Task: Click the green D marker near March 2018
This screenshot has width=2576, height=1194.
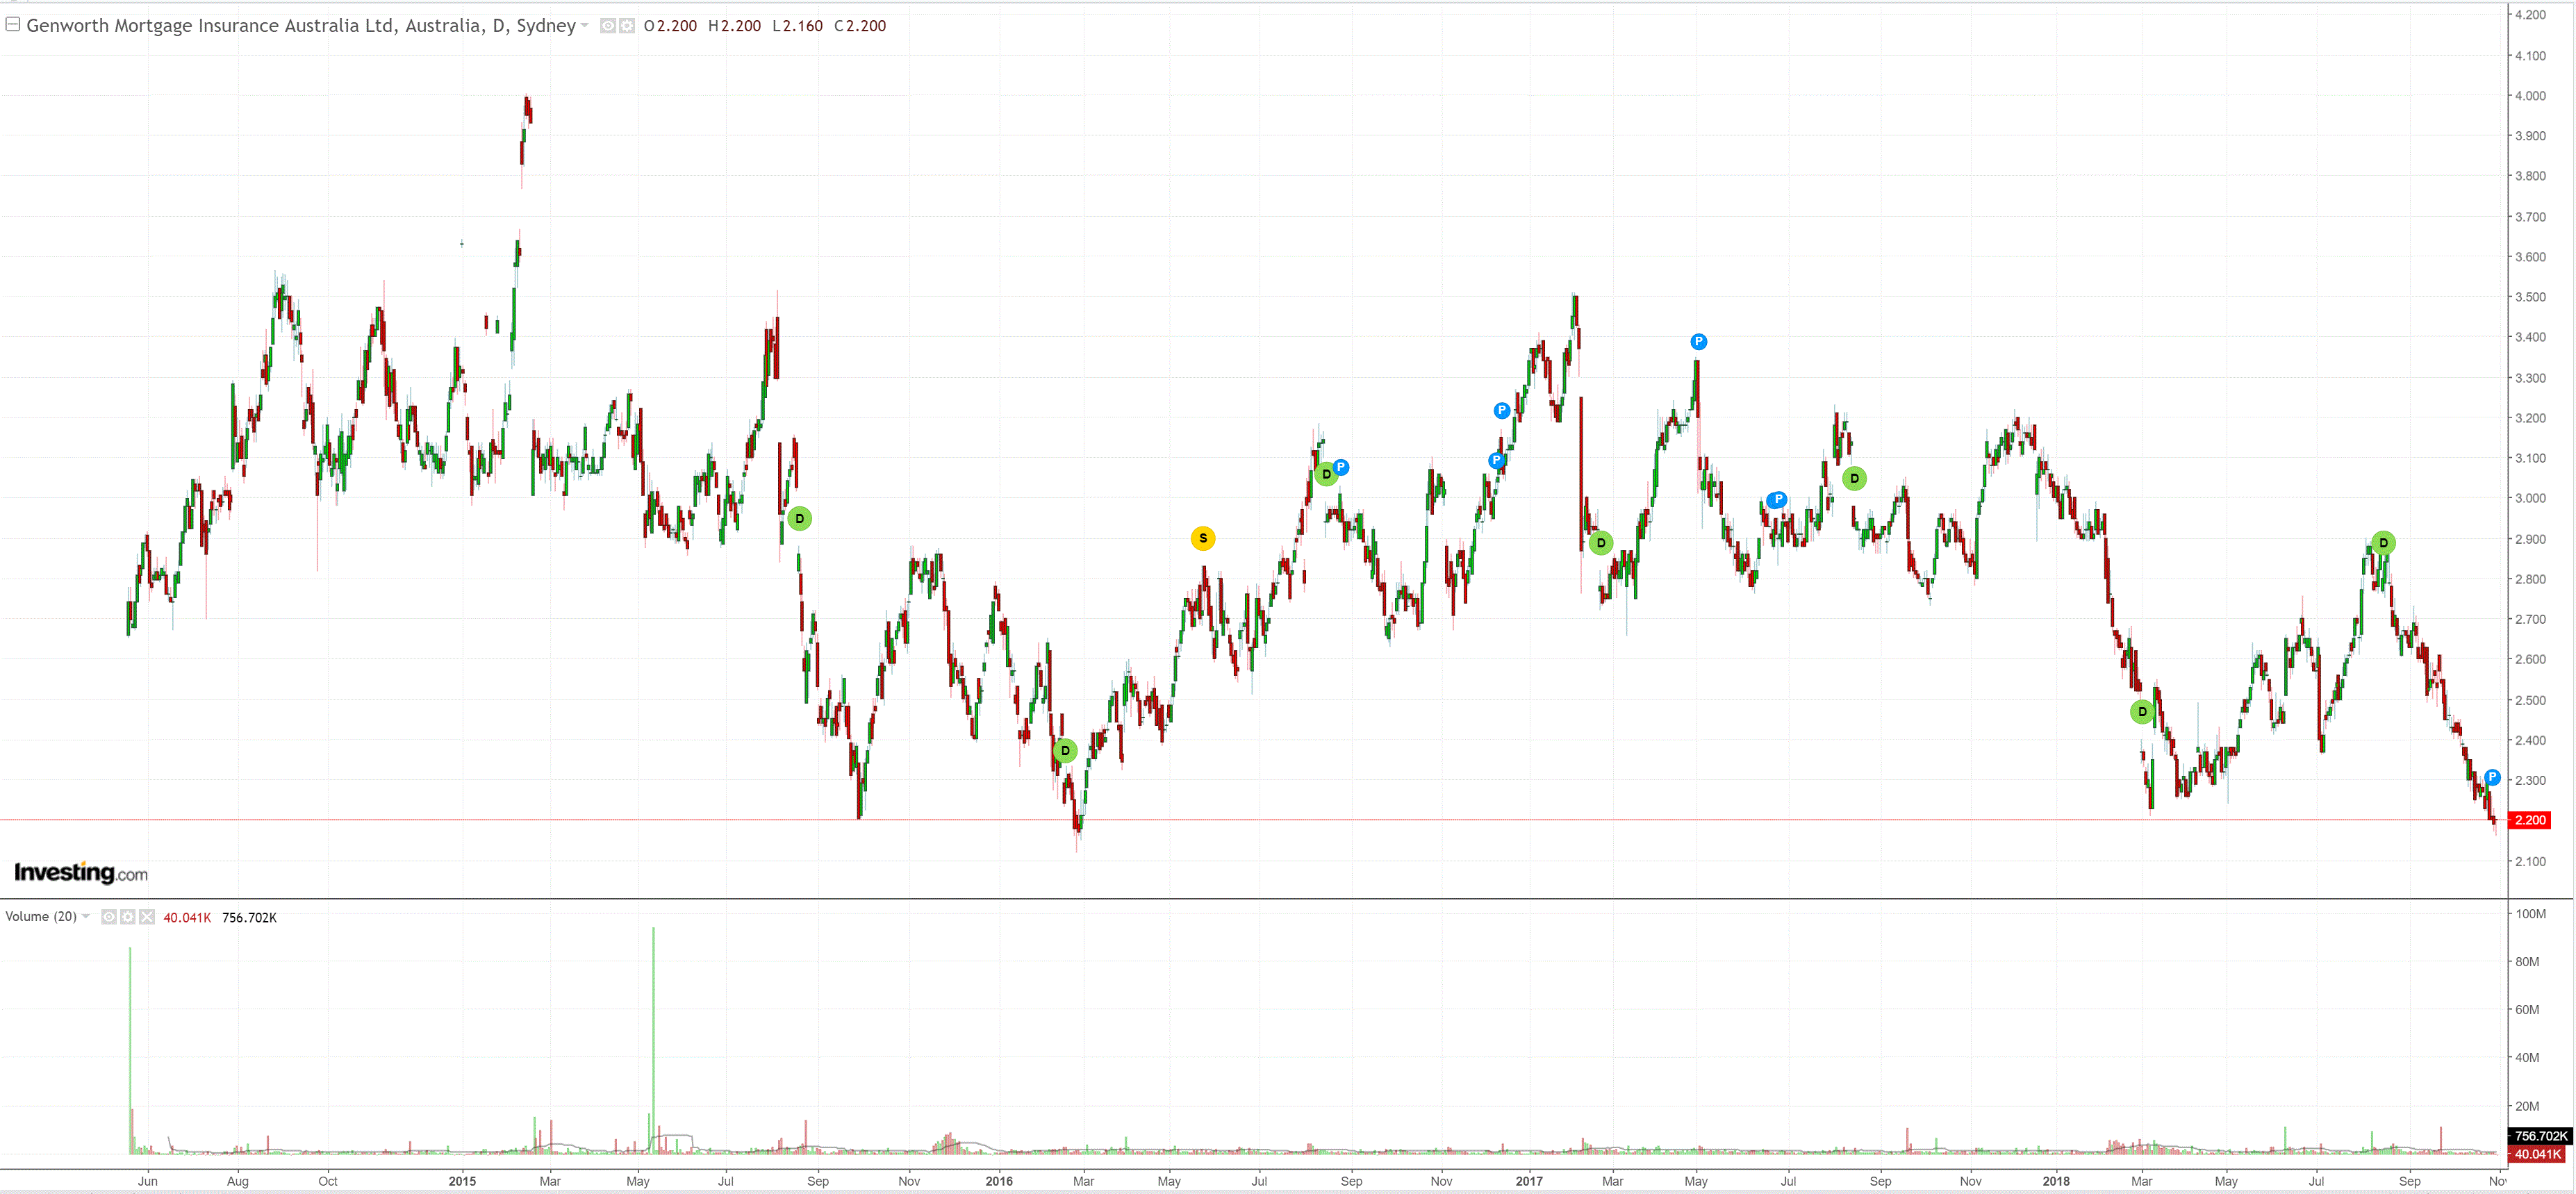Action: [2142, 711]
